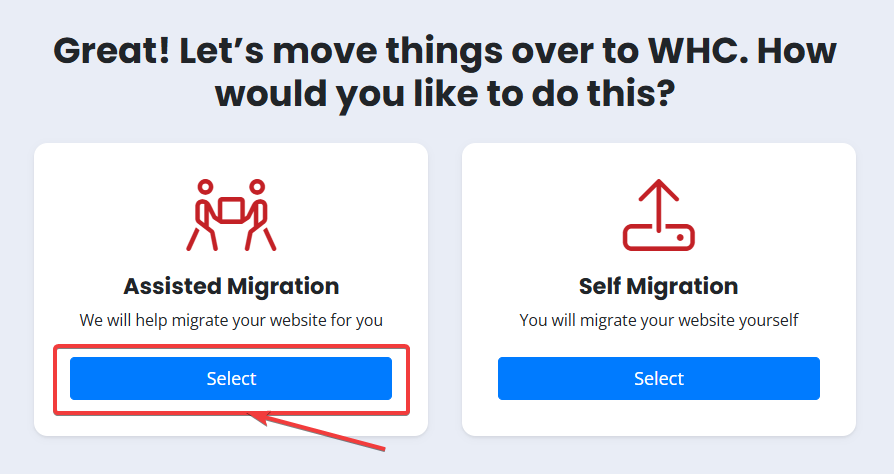Click the right person figure in migration icon
This screenshot has height=474, width=894.
click(x=259, y=216)
